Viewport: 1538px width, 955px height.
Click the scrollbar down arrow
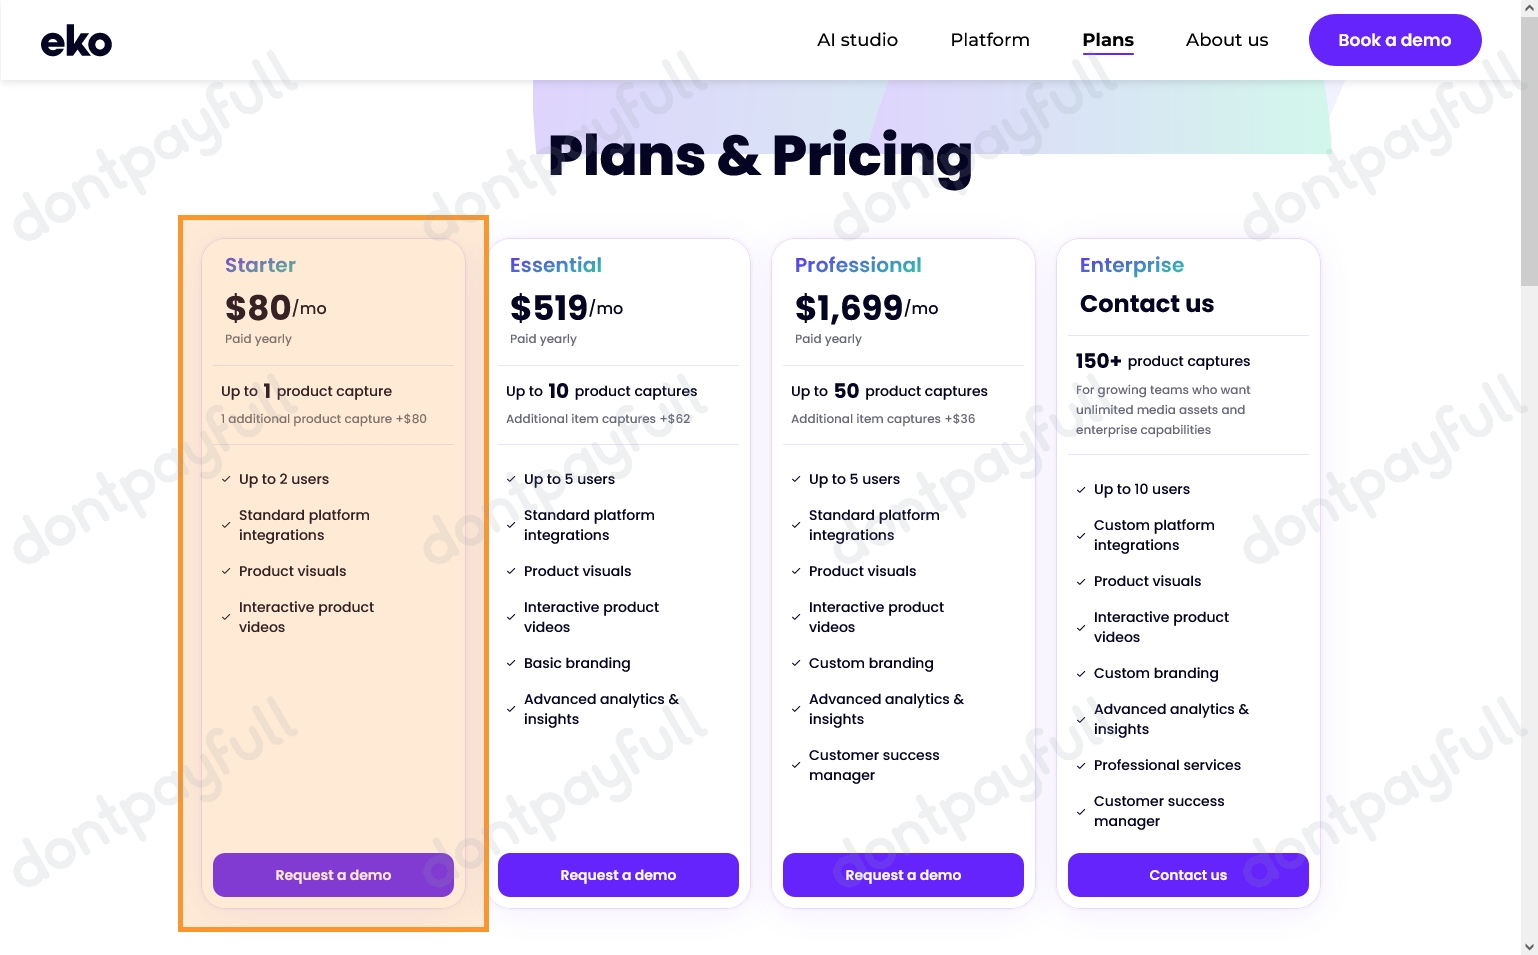(x=1529, y=946)
